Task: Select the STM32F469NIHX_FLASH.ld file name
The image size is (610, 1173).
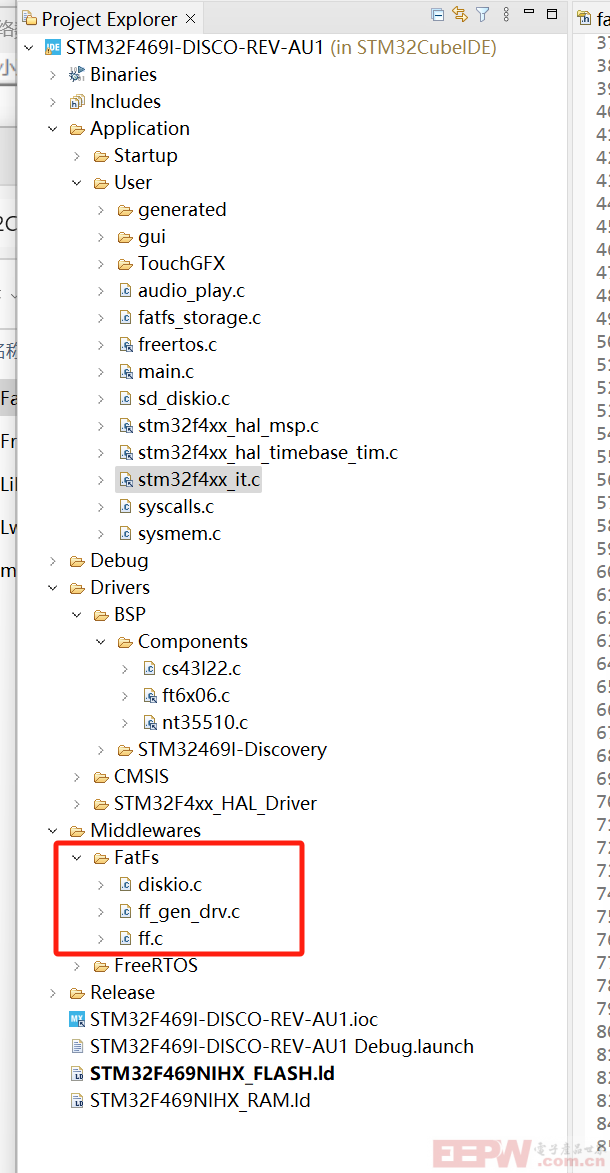Action: click(x=212, y=1074)
